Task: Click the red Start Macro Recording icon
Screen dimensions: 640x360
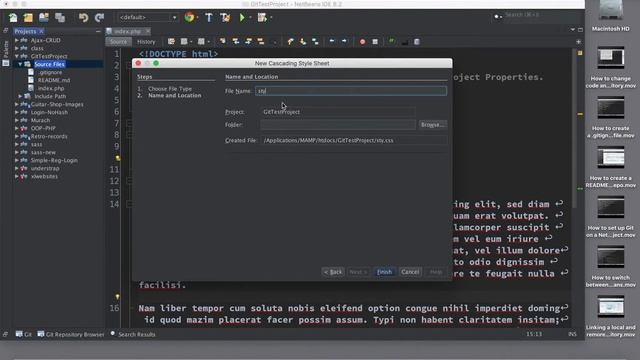Action: click(362, 42)
